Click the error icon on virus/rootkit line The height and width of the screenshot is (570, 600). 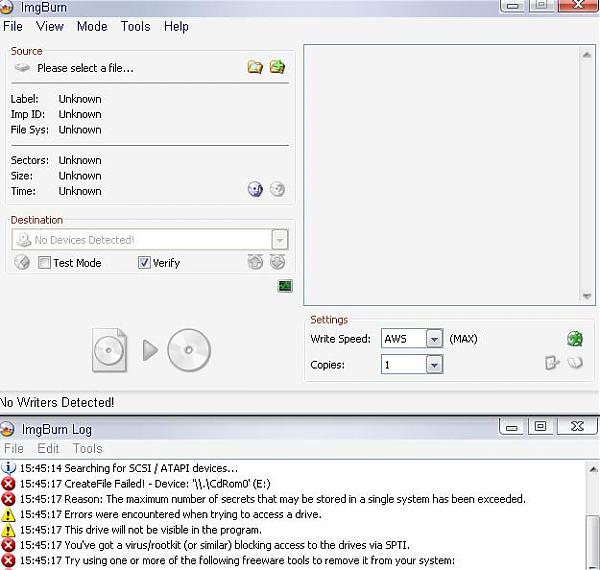click(8, 545)
